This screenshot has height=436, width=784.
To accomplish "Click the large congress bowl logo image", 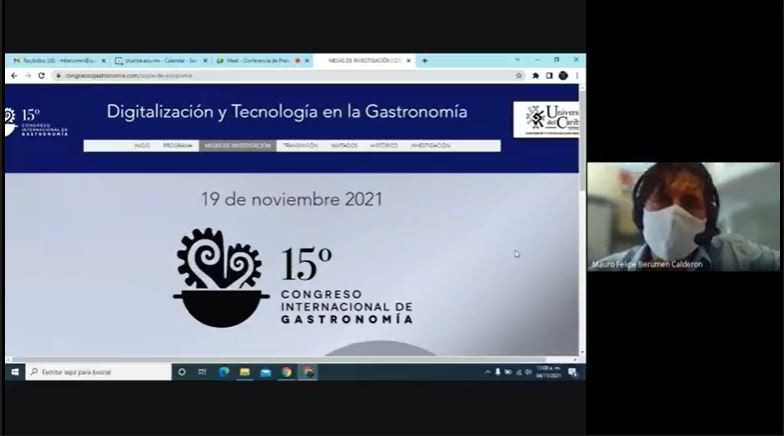I will (293, 277).
